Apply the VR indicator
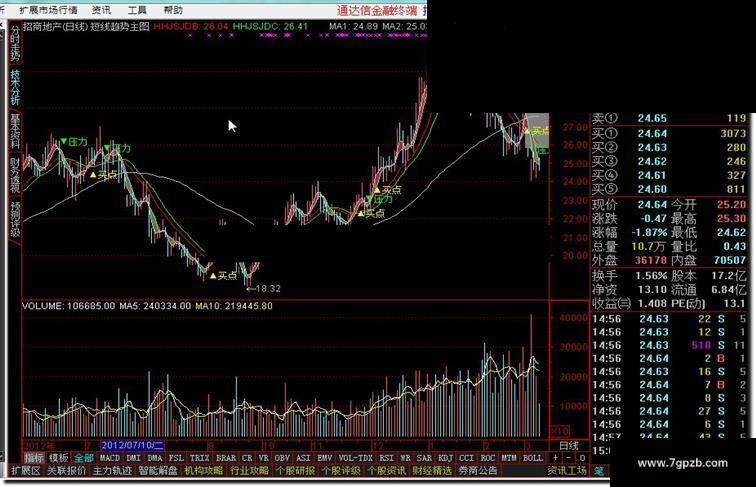This screenshot has width=756, height=487. (x=264, y=458)
